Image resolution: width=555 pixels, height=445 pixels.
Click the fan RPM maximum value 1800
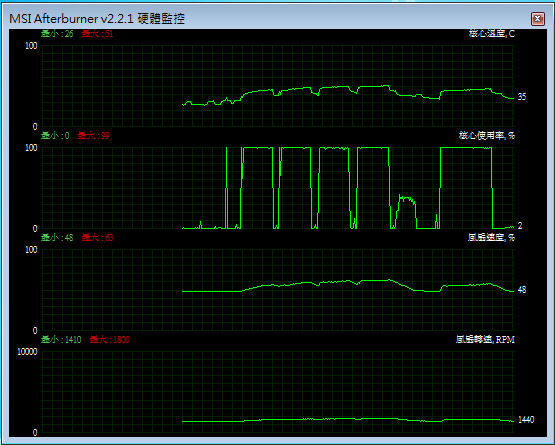point(121,340)
